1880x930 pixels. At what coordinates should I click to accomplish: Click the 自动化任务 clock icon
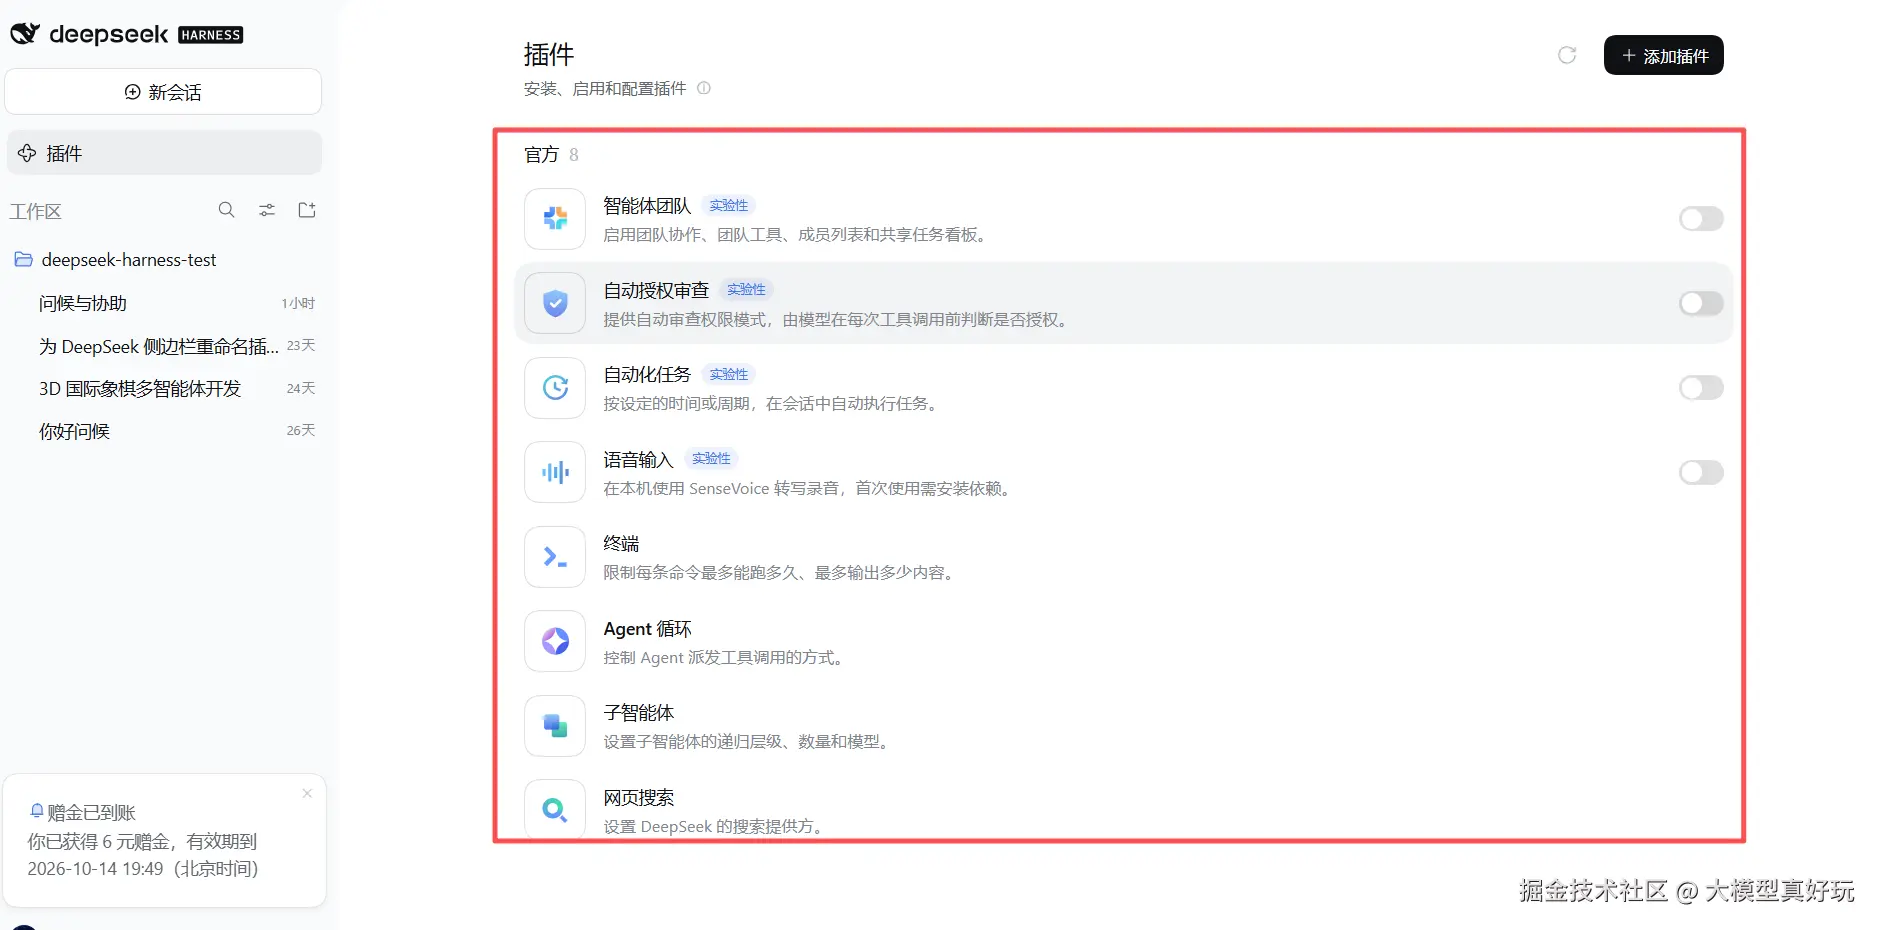tap(555, 387)
